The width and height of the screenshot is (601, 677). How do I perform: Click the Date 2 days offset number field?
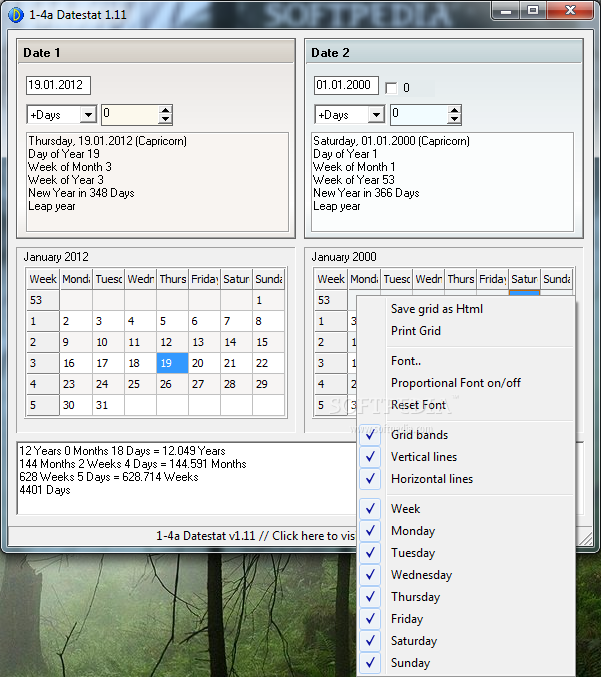click(419, 115)
